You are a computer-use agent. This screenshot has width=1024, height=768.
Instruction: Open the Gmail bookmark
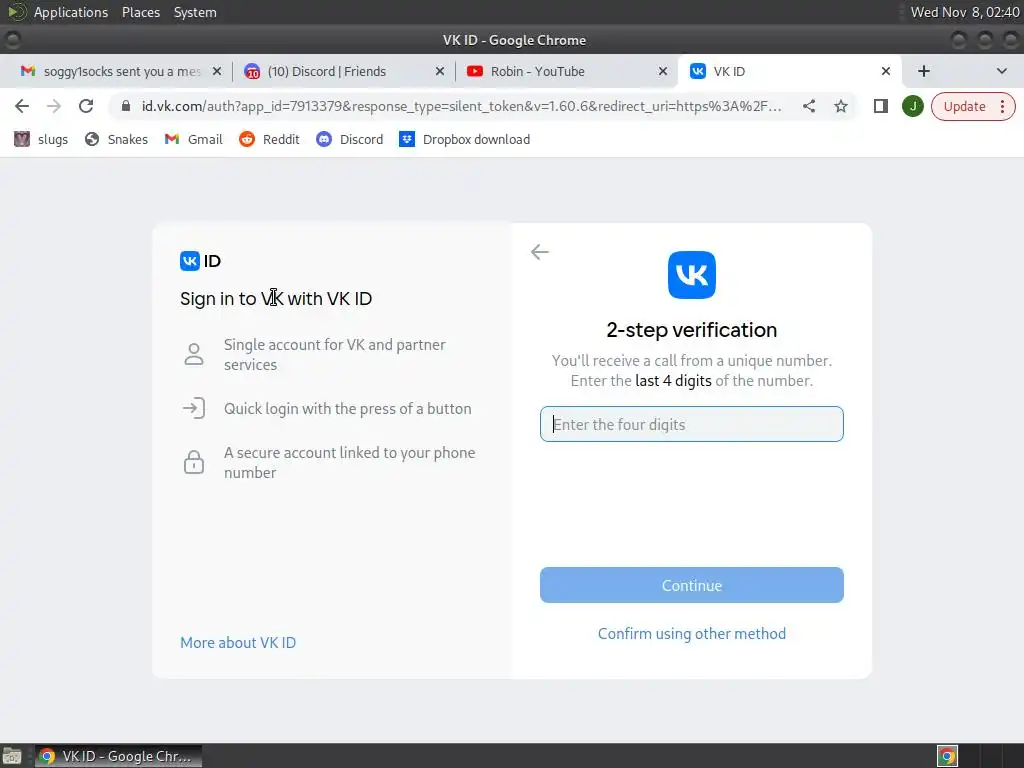pos(193,139)
